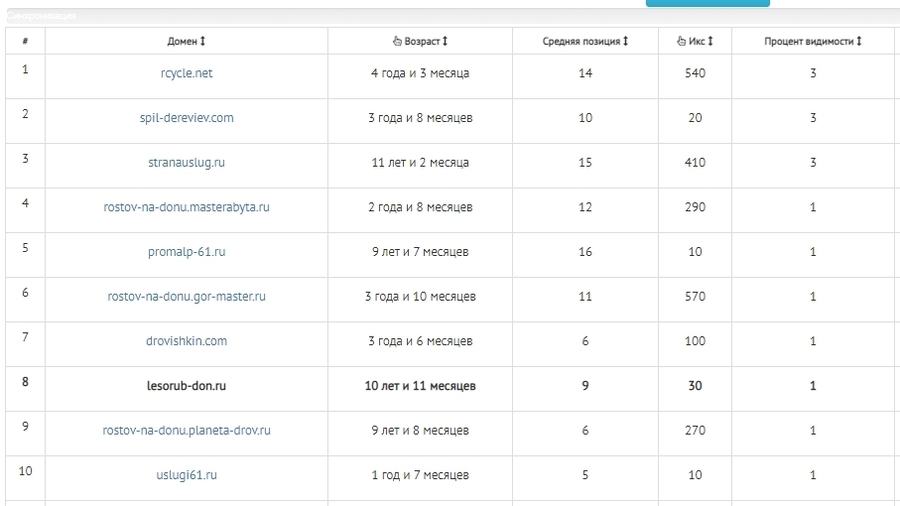Click Процент видимости header text
The image size is (900, 506).
(x=809, y=41)
